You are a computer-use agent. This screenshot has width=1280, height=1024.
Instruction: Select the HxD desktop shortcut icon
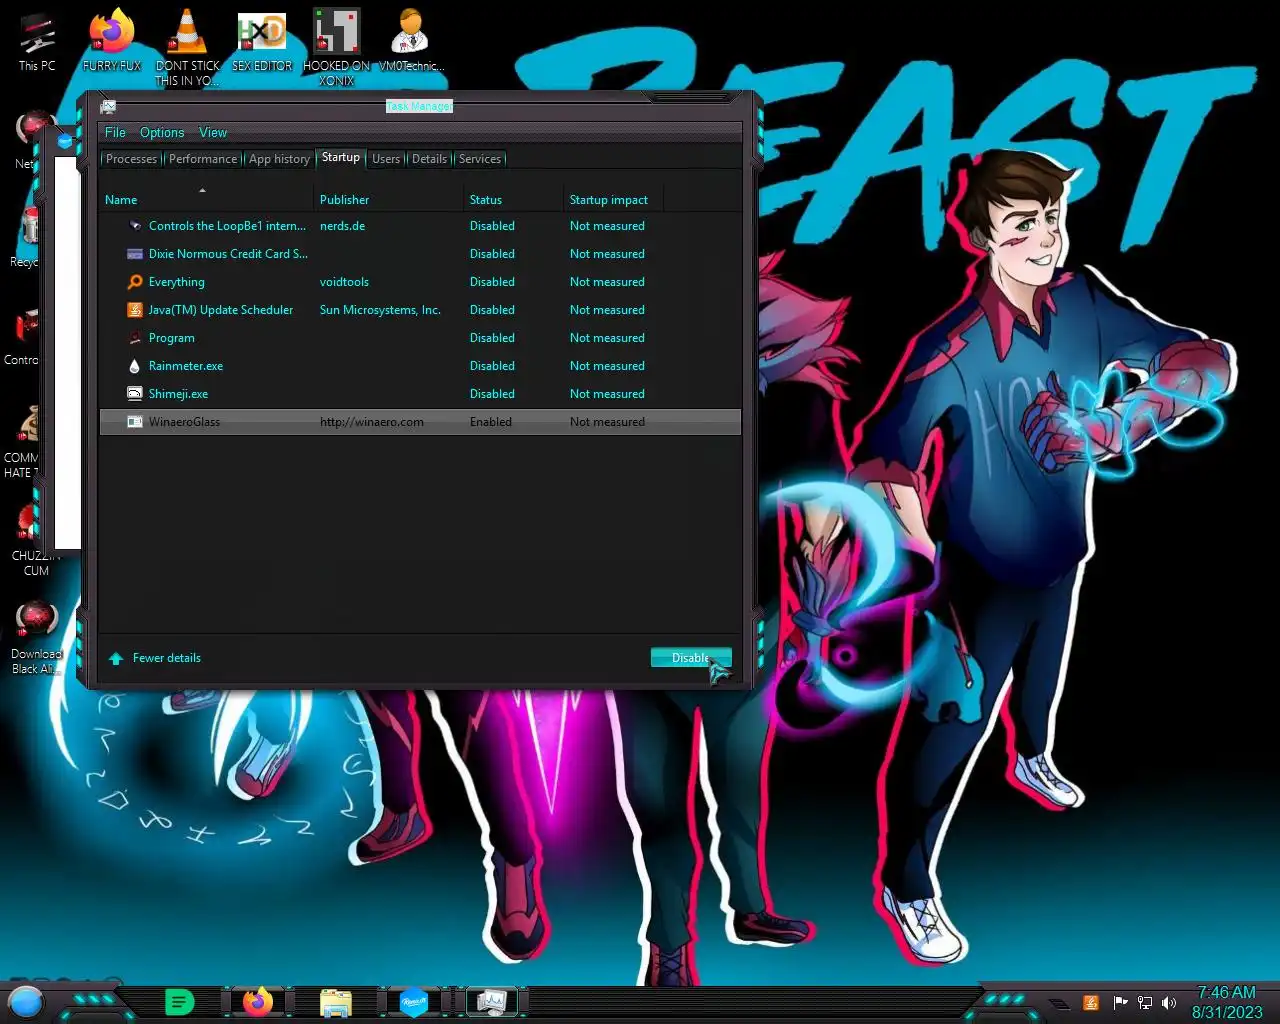262,32
